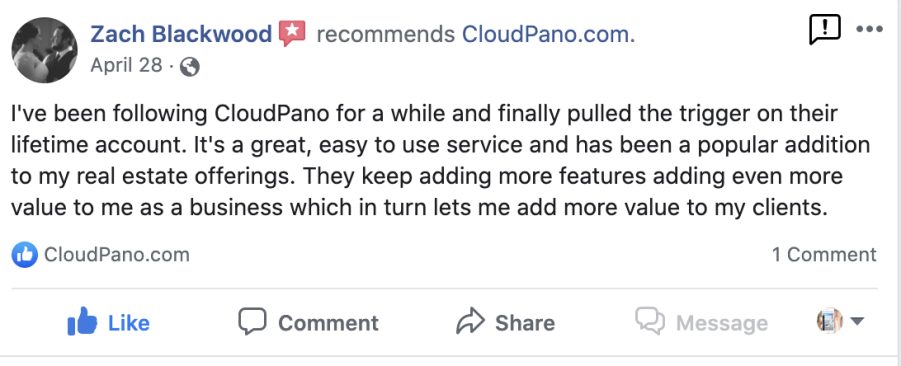Click CloudPano.com name in the reactions row

point(117,255)
